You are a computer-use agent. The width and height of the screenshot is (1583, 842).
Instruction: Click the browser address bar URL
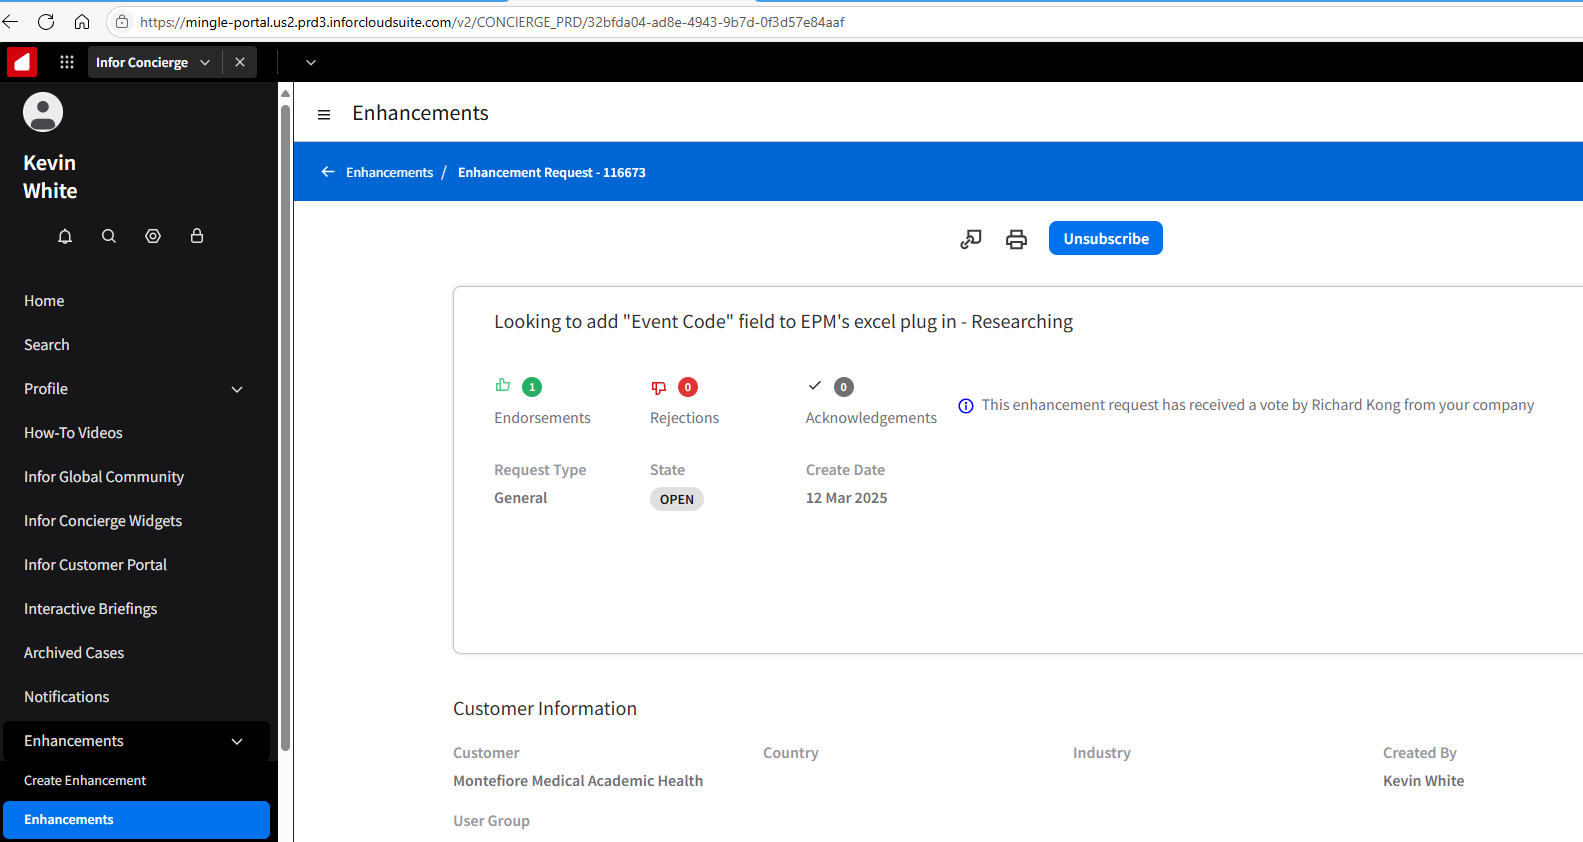pyautogui.click(x=492, y=22)
